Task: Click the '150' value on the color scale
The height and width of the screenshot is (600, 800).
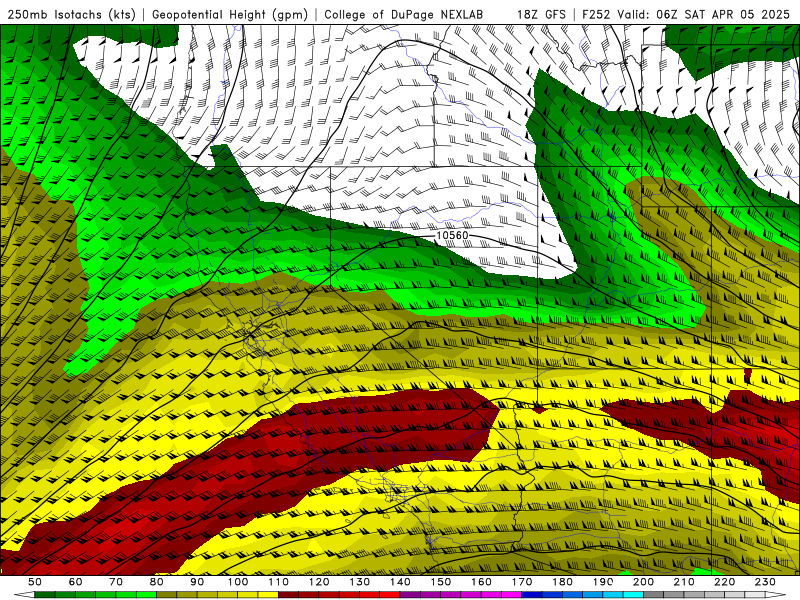Action: (x=440, y=582)
